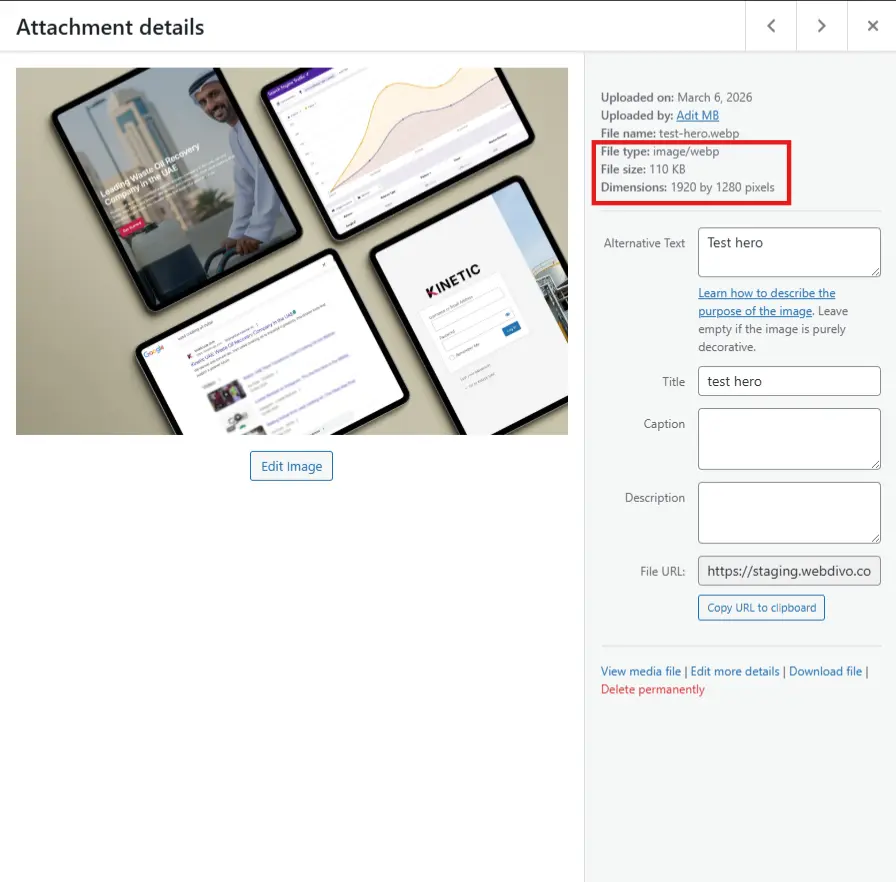Click the red-highlighted file info area
This screenshot has height=882, width=896.
point(691,175)
